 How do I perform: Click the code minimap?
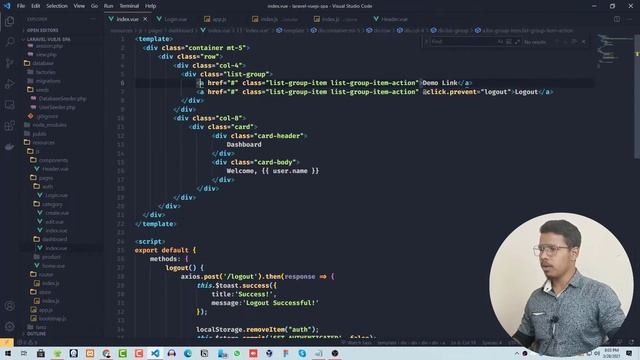(616, 51)
